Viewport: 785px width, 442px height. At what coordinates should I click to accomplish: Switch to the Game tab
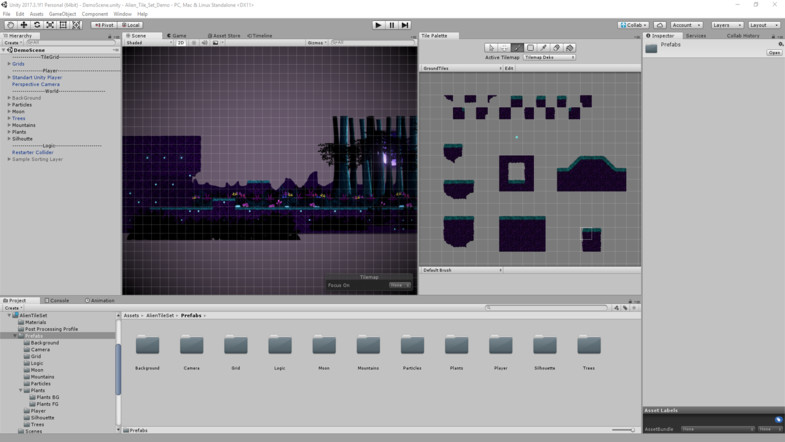(177, 36)
